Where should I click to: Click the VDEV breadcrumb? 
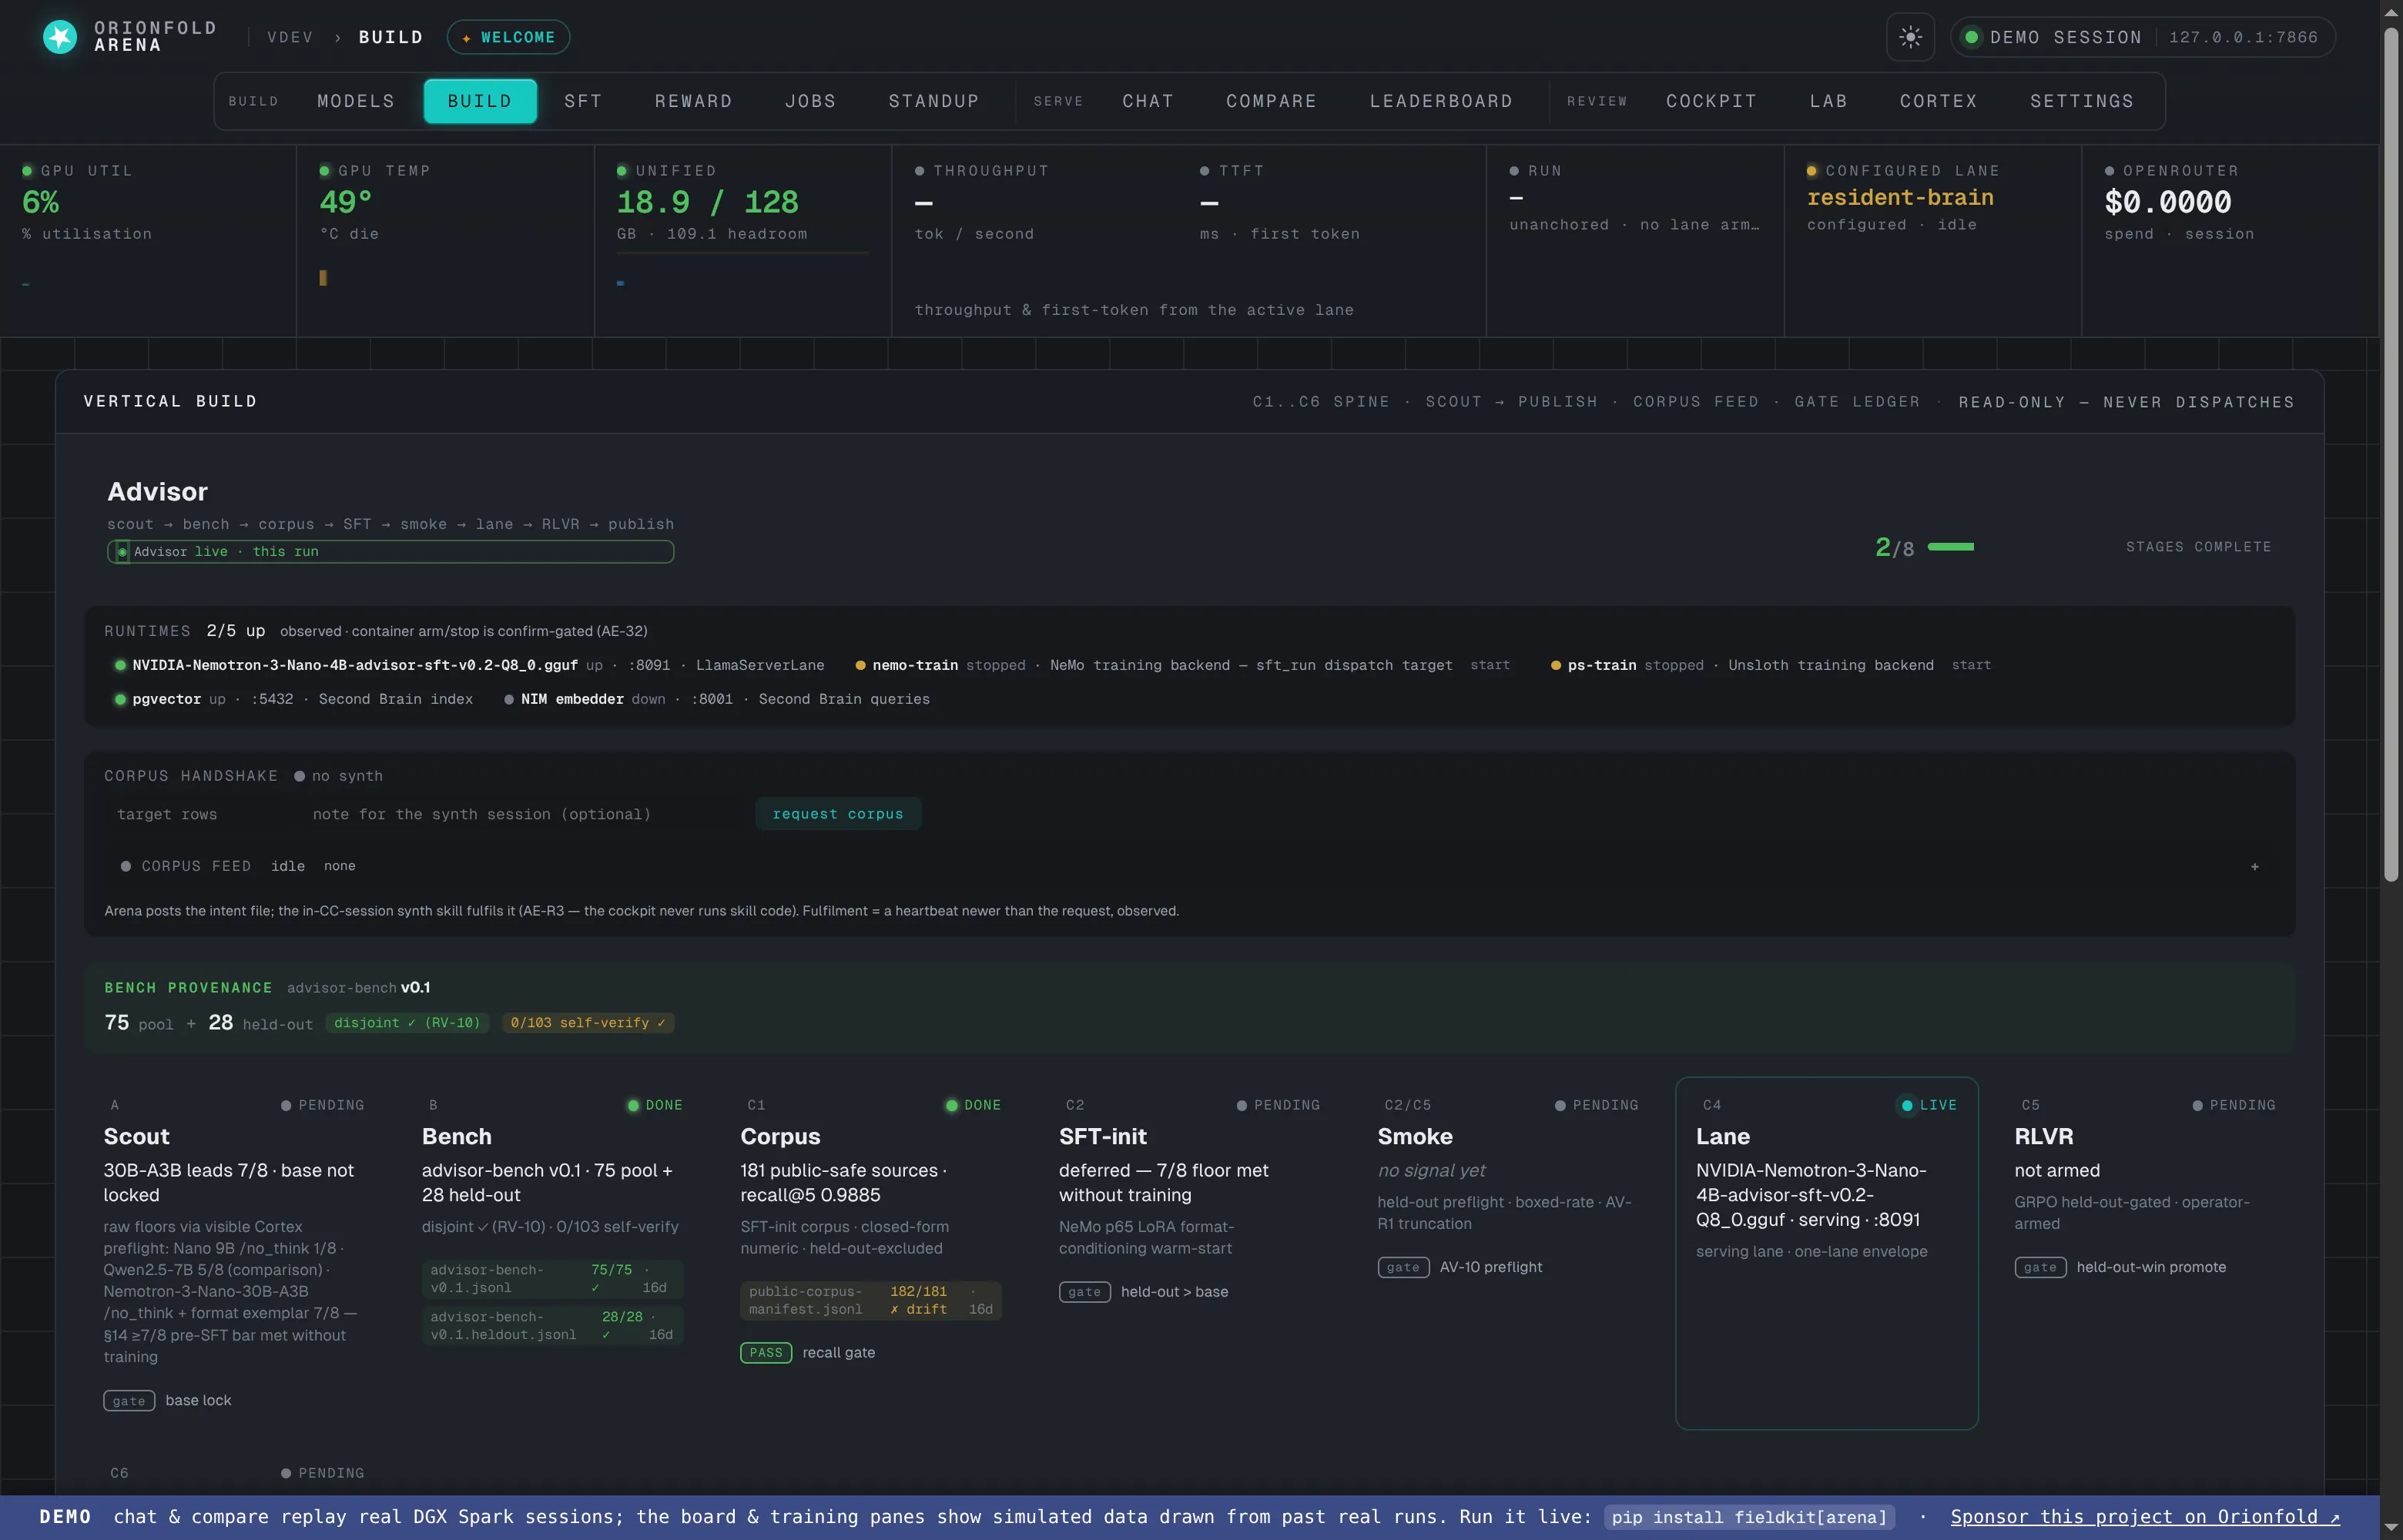(290, 37)
